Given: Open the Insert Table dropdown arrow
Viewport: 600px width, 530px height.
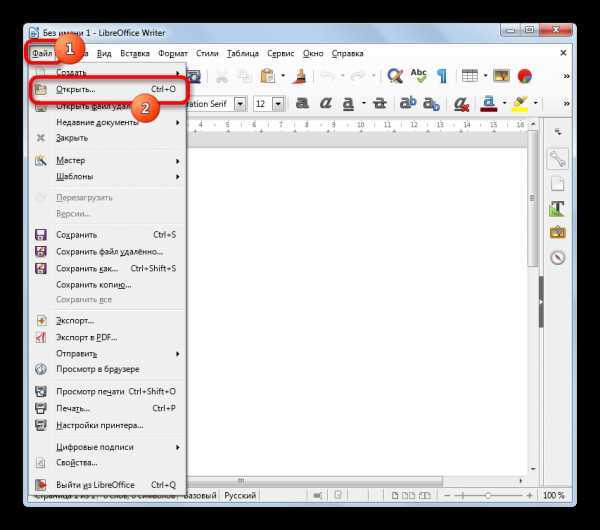Looking at the screenshot, I should coord(485,76).
